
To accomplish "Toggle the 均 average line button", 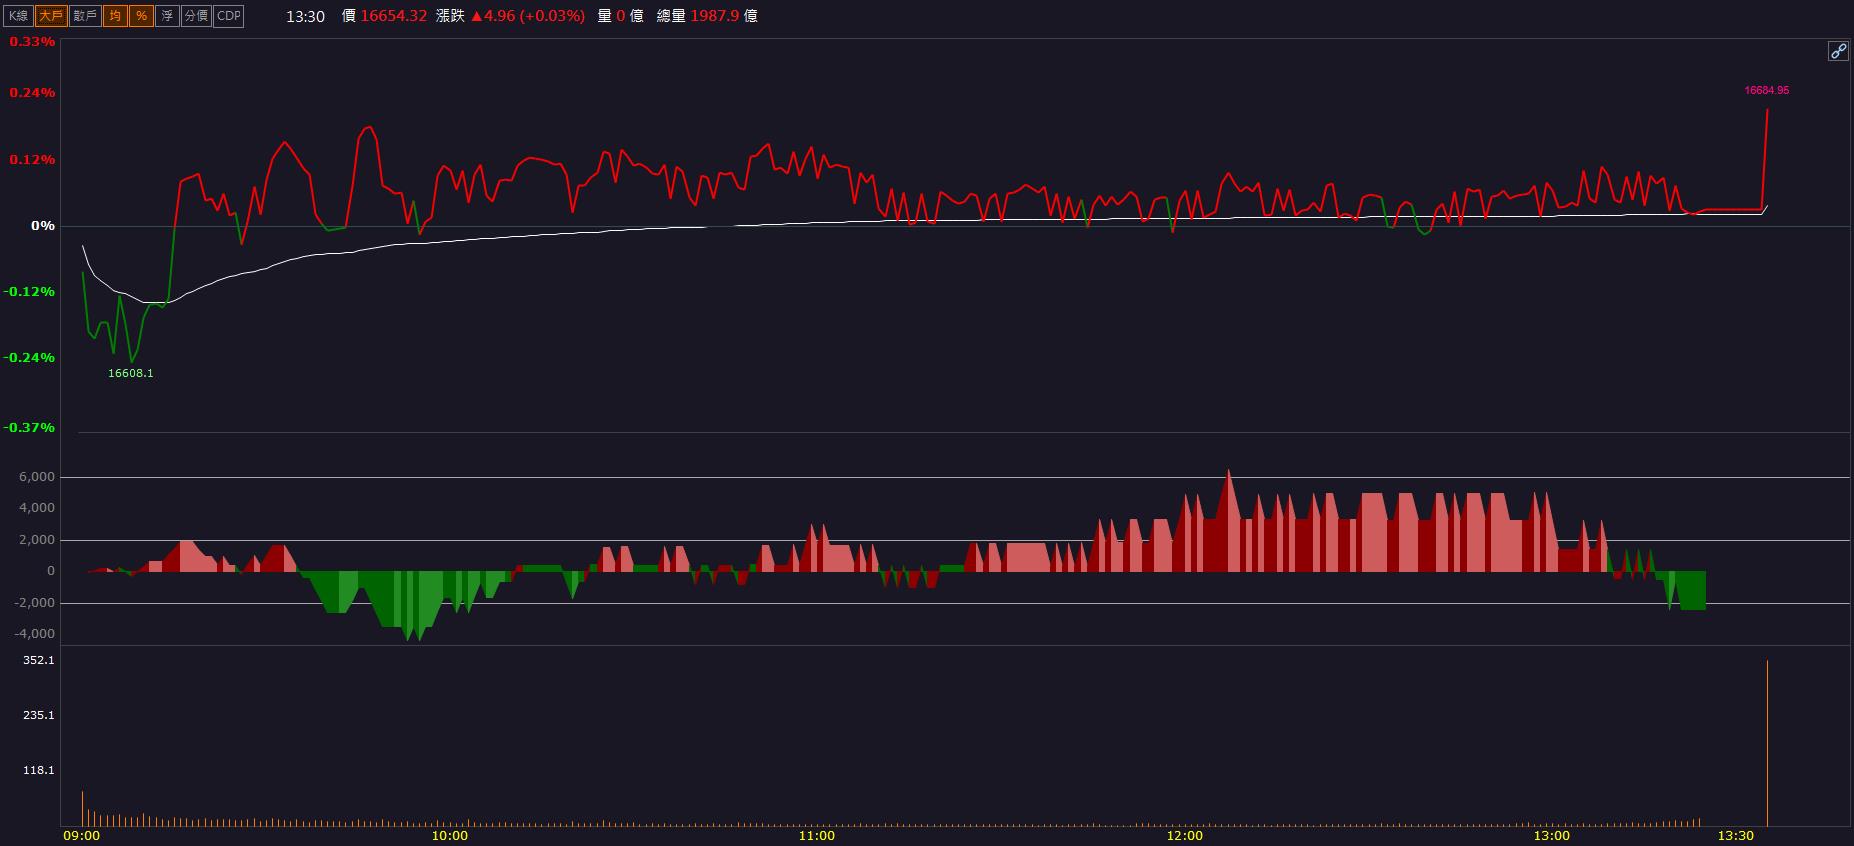I will click(x=115, y=16).
